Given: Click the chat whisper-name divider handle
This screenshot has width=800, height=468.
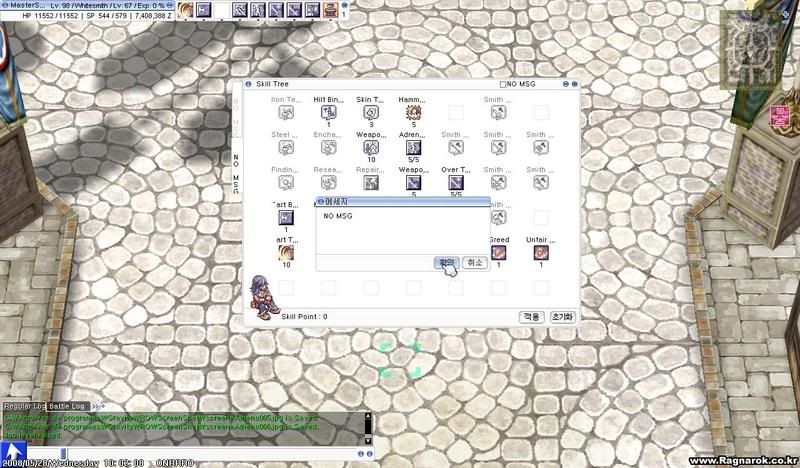Looking at the screenshot, I should click(x=63, y=454).
